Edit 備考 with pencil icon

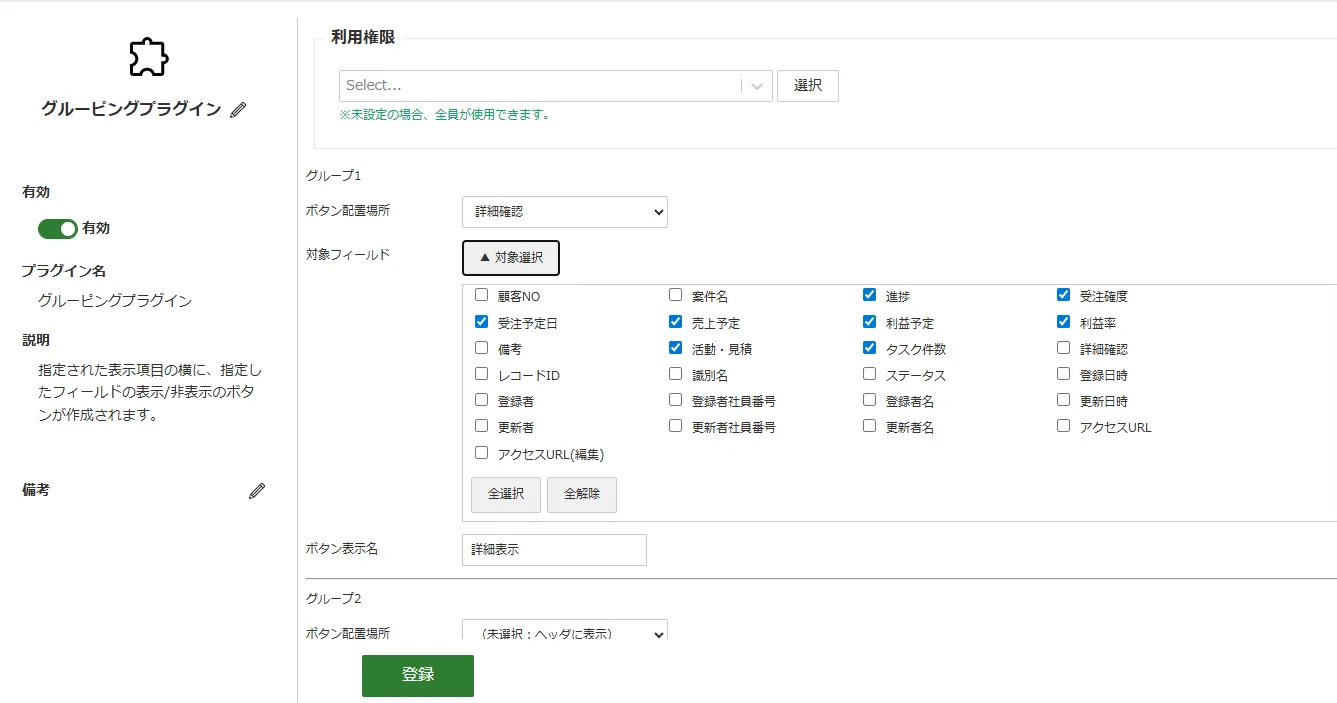click(257, 491)
